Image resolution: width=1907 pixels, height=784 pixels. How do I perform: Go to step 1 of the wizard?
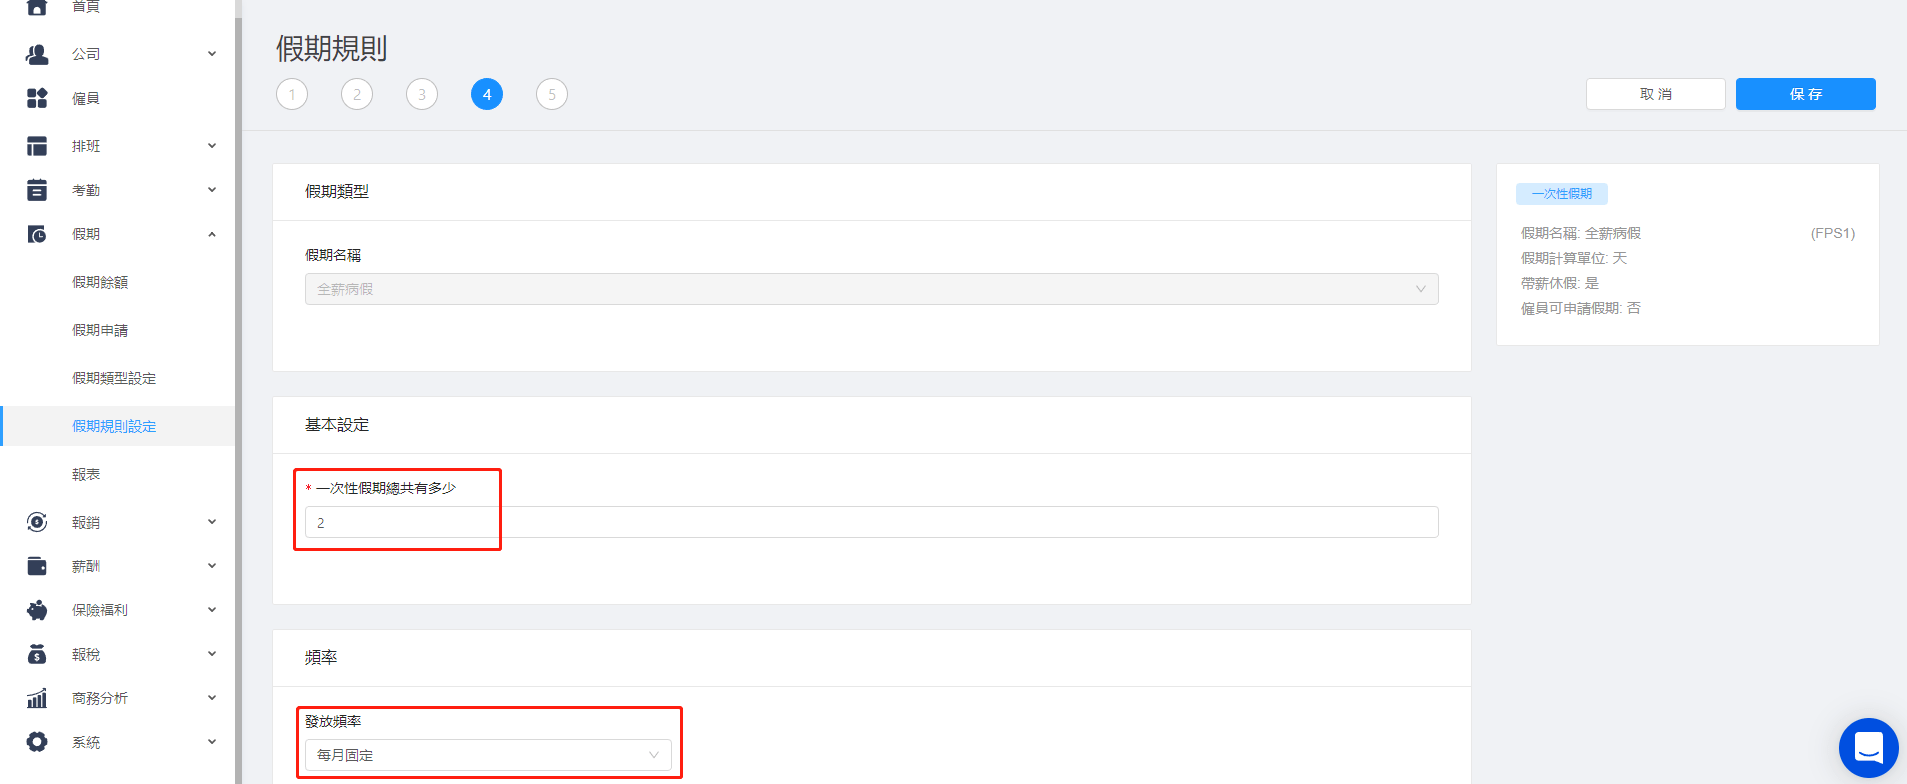coord(292,94)
